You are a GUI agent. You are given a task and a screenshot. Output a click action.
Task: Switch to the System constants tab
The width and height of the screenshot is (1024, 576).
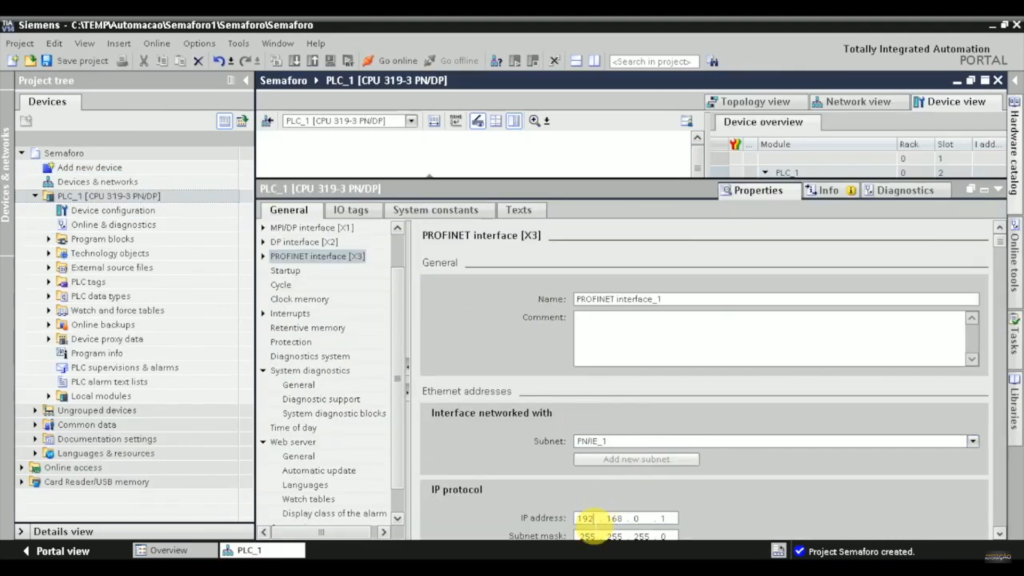[436, 210]
